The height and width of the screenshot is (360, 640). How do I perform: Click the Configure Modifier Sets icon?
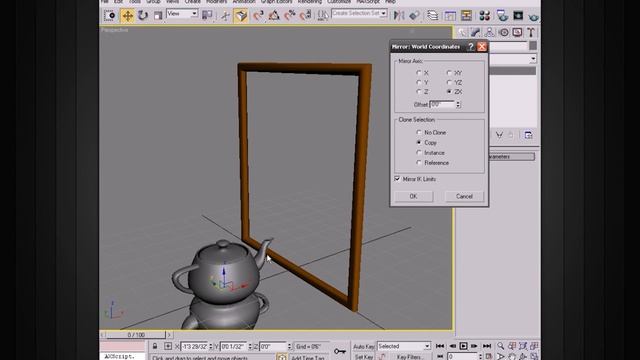click(528, 135)
